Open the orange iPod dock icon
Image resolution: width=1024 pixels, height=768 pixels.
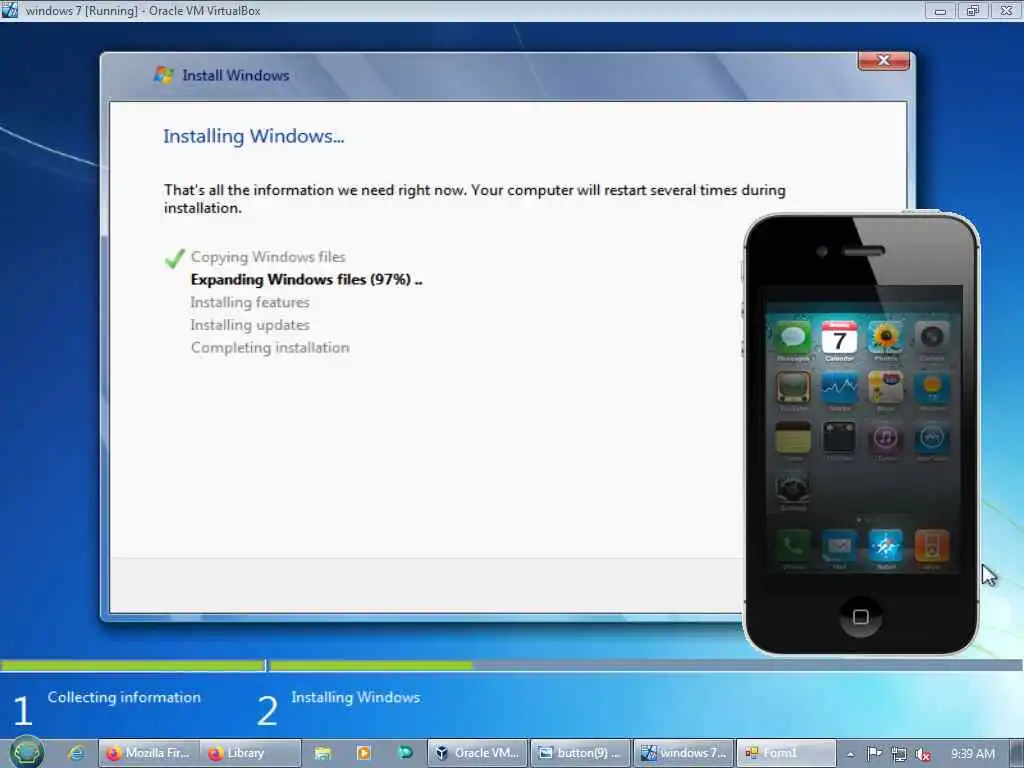(932, 546)
